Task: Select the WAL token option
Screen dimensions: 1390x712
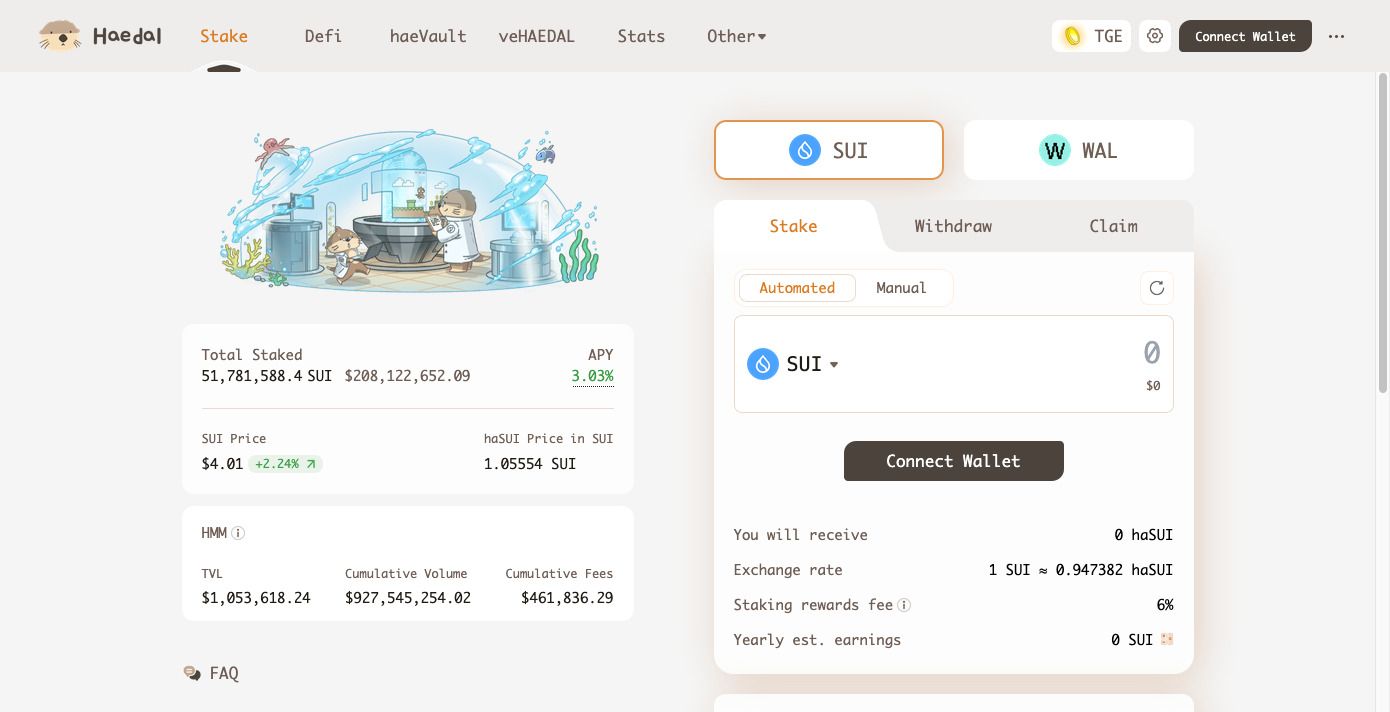Action: pos(1078,150)
